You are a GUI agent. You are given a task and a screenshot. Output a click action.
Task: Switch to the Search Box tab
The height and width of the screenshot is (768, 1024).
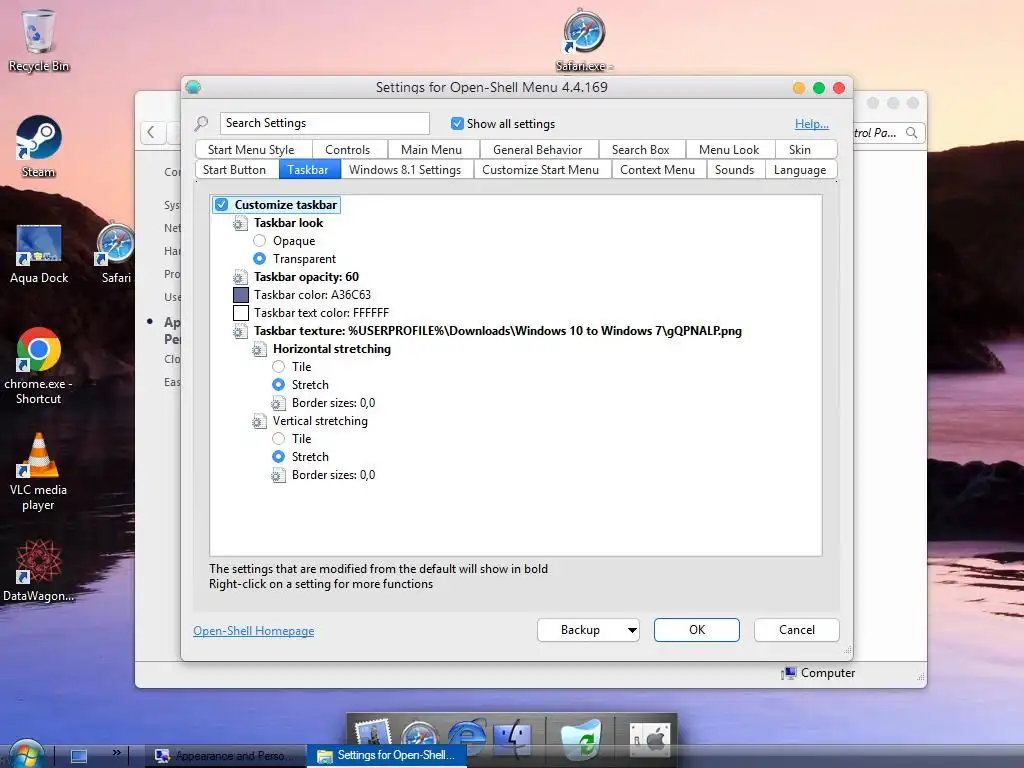(641, 150)
